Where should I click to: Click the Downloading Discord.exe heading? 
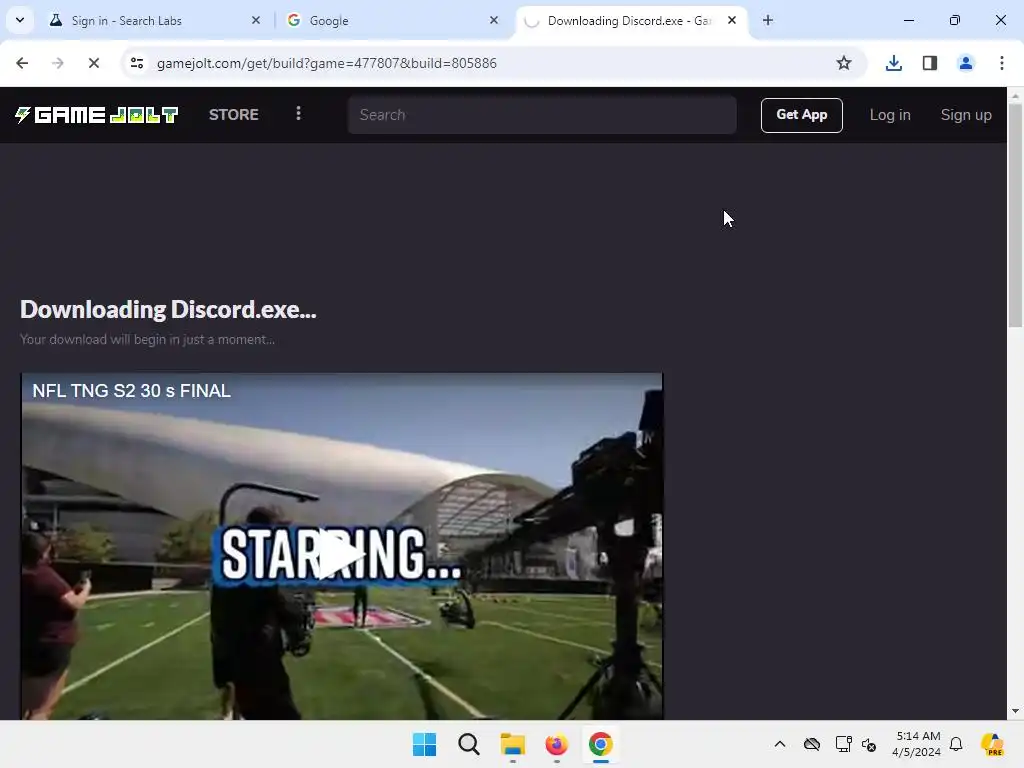click(x=168, y=310)
